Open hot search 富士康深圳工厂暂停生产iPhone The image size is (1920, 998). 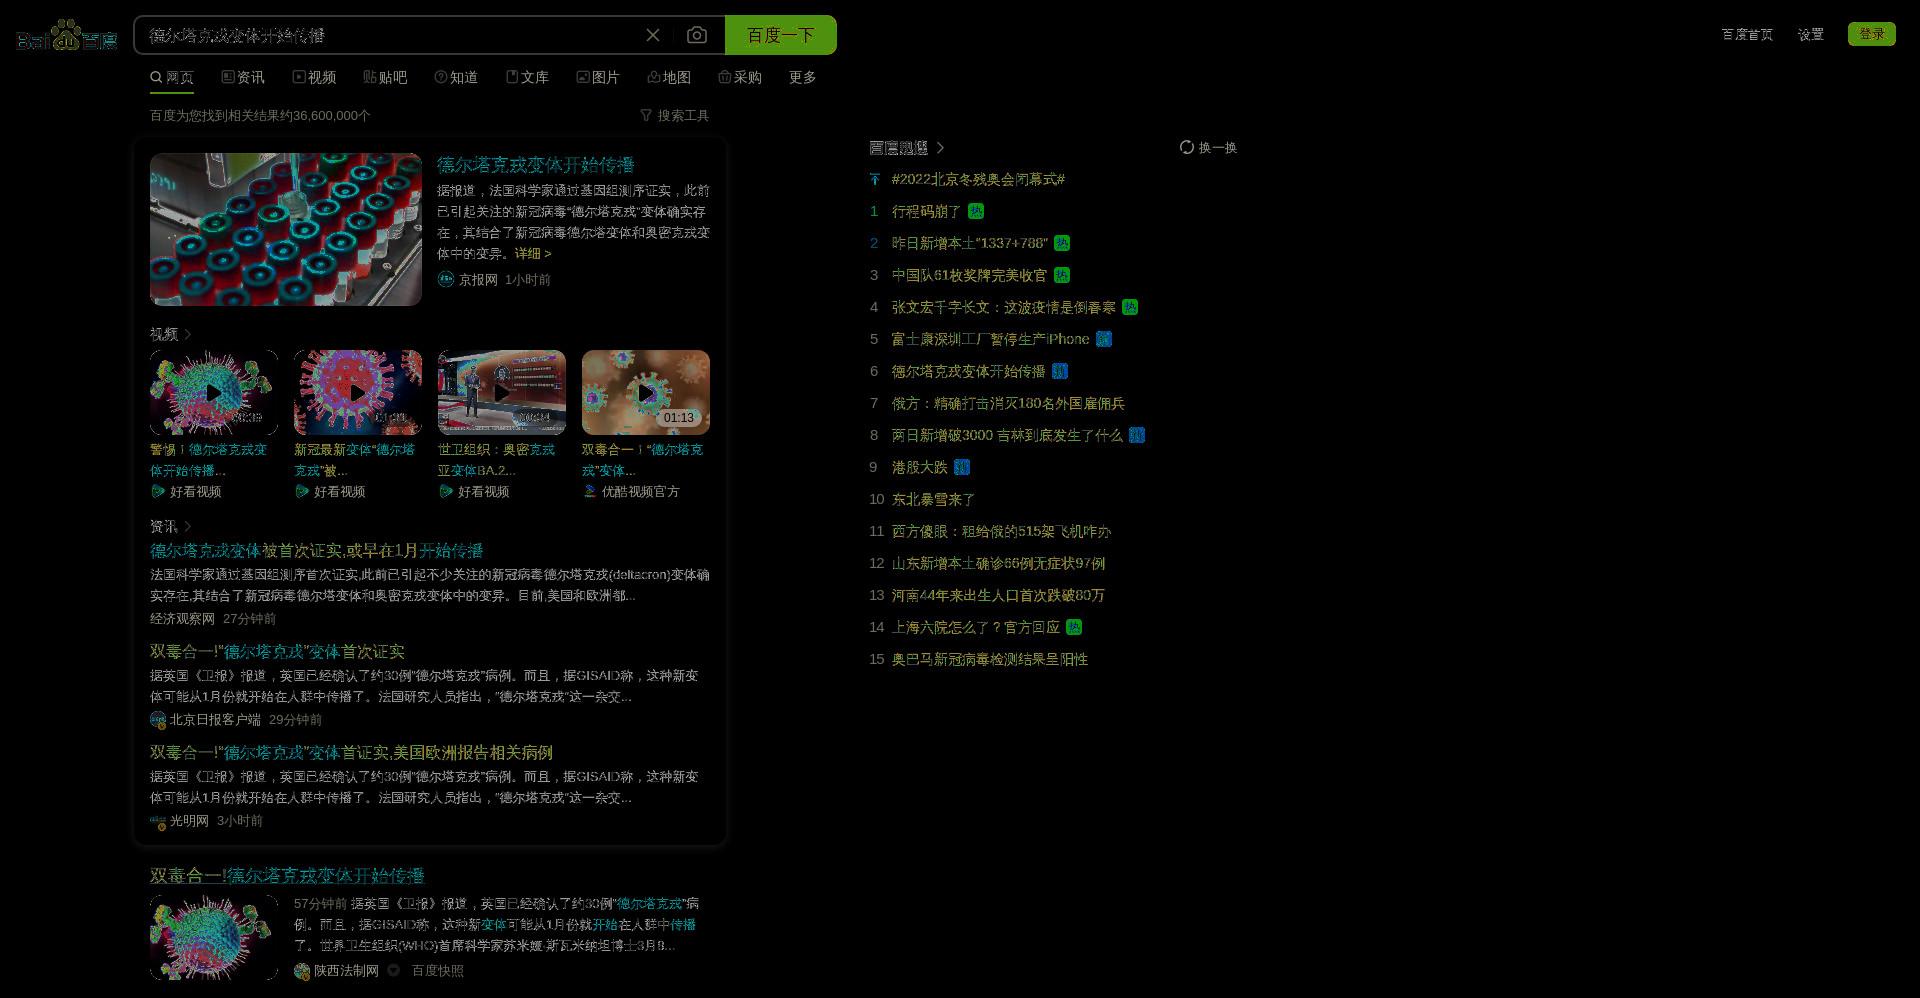[991, 339]
